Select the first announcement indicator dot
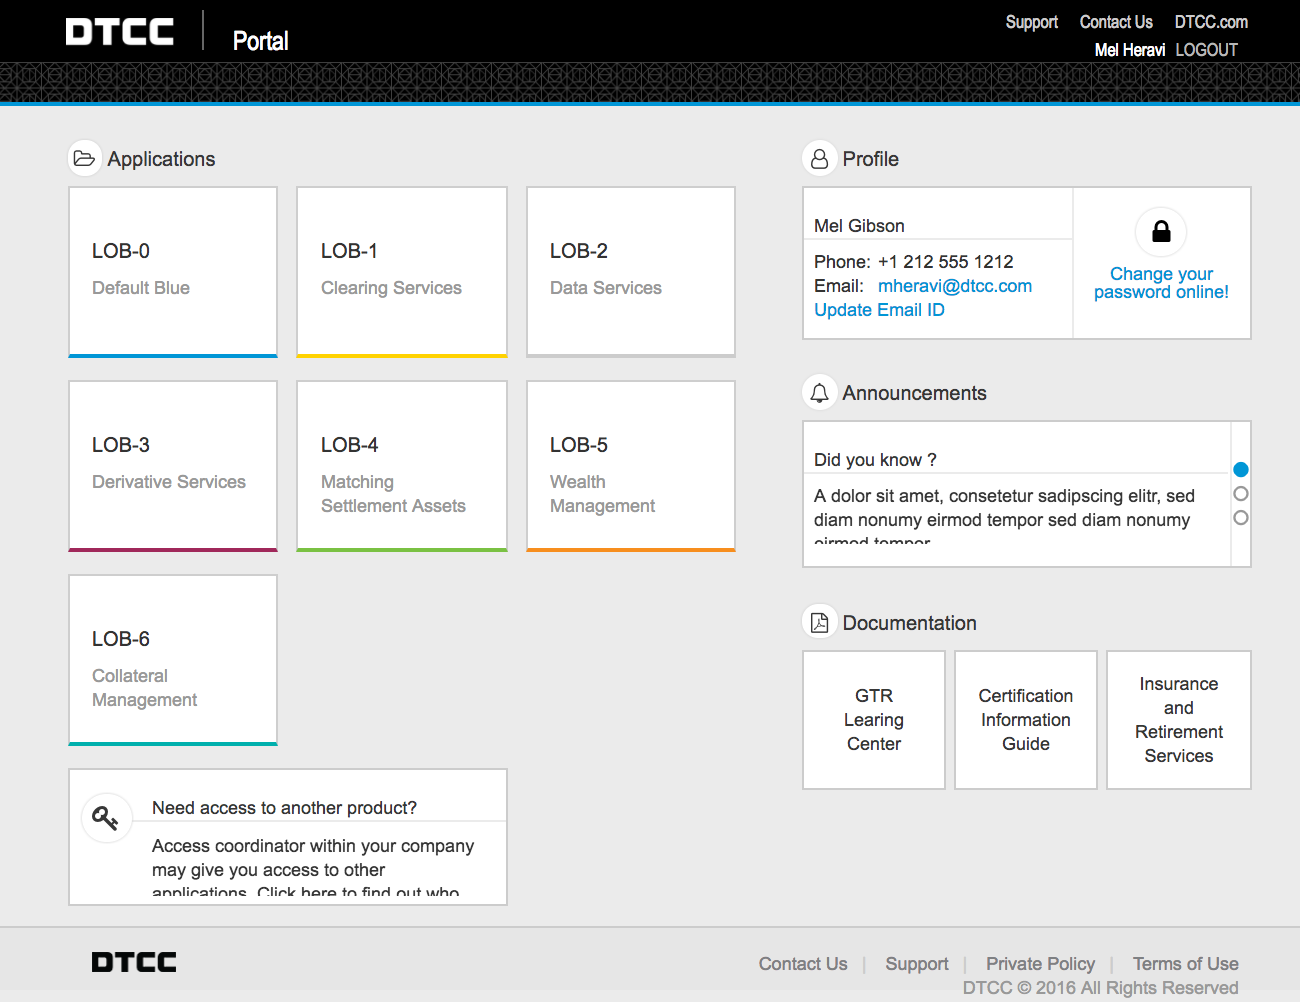1300x1002 pixels. coord(1241,469)
